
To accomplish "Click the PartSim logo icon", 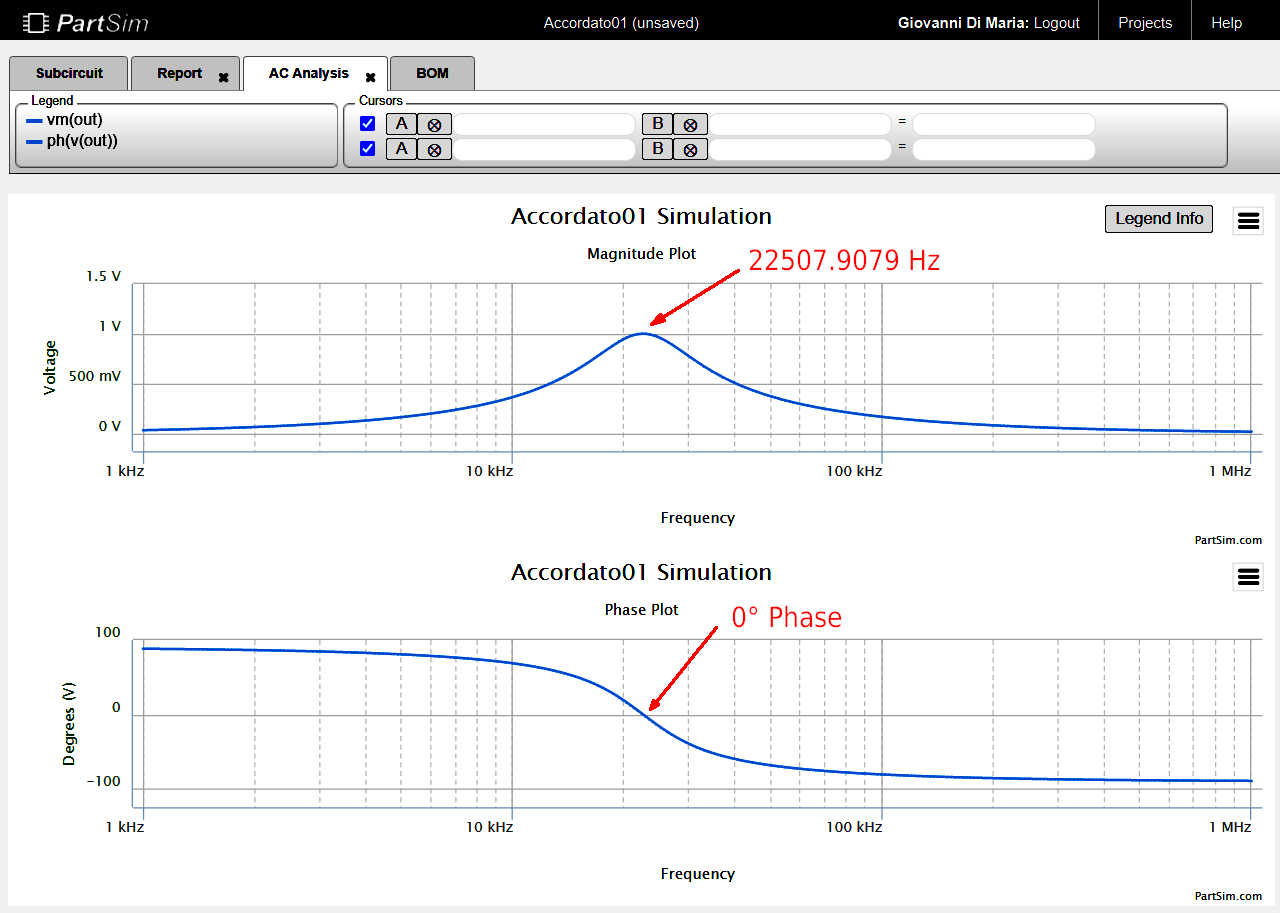I will pos(34,21).
